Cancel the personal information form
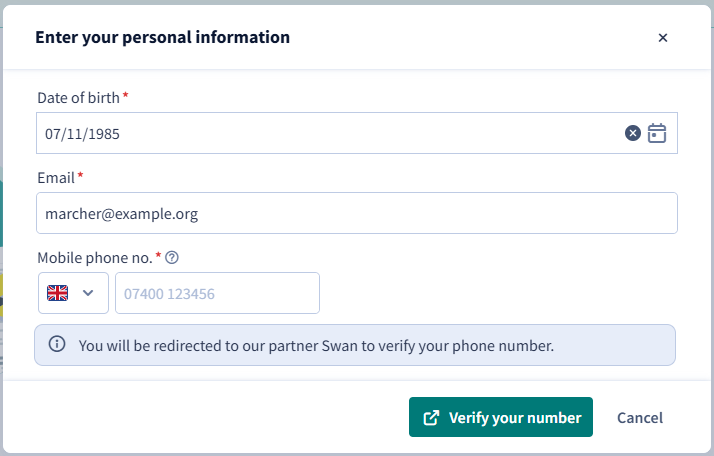This screenshot has height=456, width=714. click(640, 418)
